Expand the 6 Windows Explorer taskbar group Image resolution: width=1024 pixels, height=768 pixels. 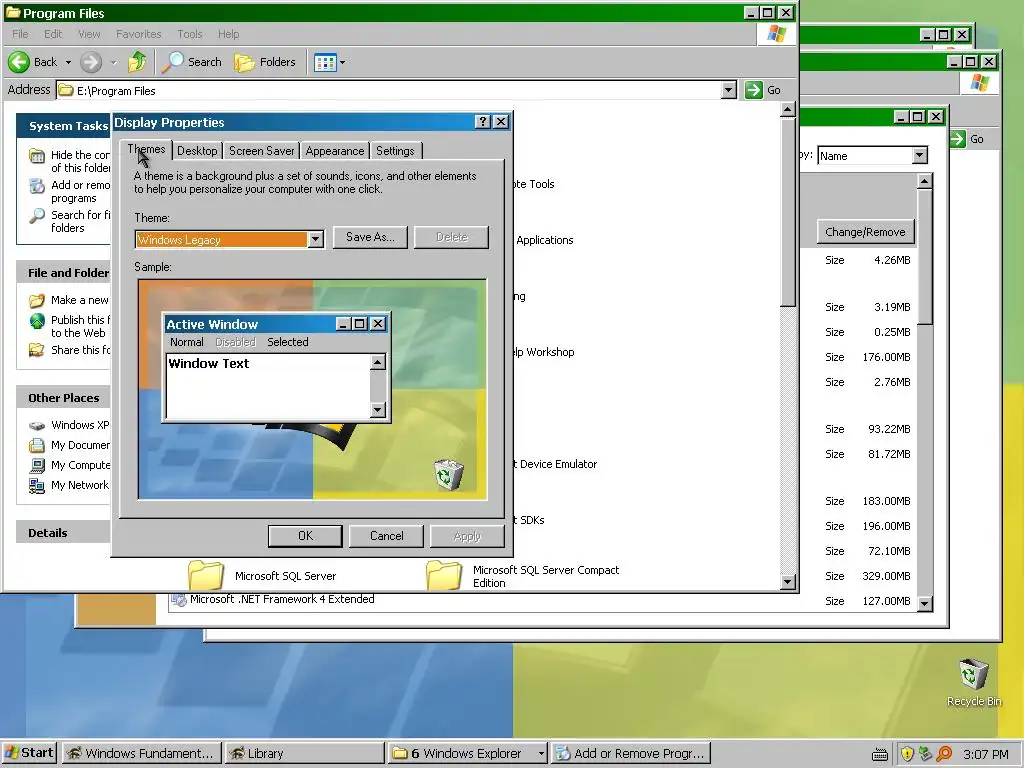541,754
